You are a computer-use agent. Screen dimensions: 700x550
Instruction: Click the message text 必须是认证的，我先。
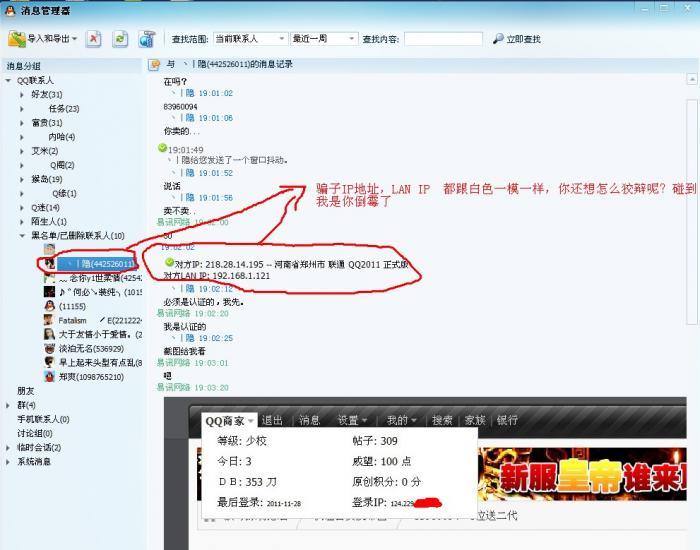tap(204, 302)
